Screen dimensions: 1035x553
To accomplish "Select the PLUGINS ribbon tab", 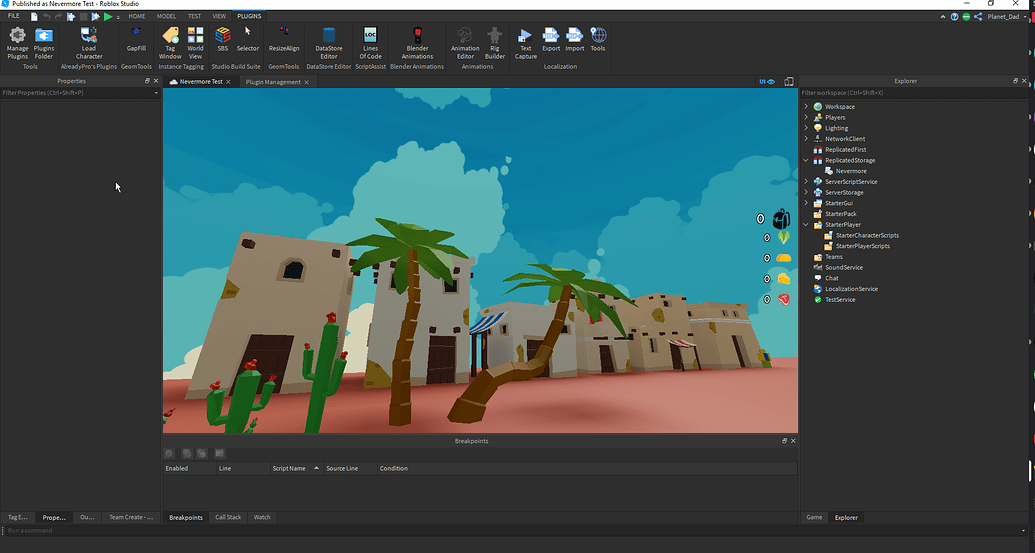I will tap(249, 16).
